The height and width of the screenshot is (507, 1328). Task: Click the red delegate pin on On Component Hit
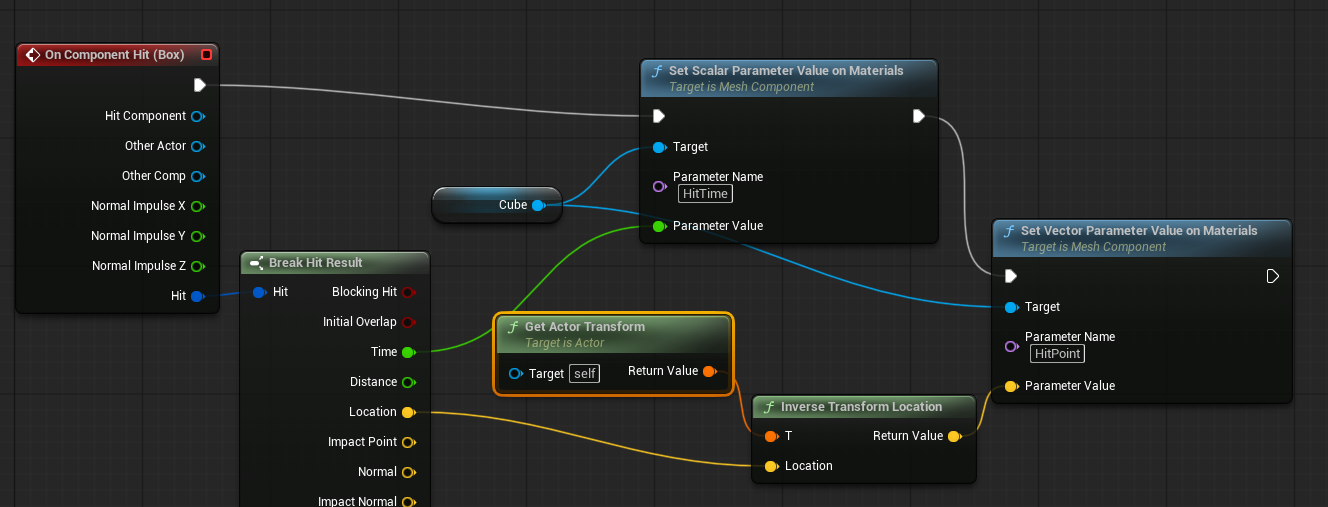pos(206,55)
